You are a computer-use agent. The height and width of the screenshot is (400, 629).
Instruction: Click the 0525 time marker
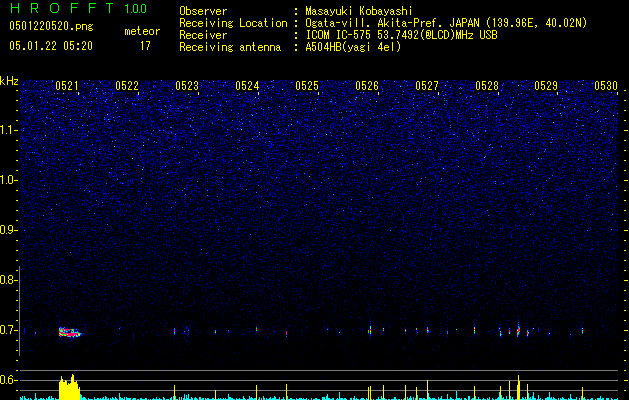point(307,86)
